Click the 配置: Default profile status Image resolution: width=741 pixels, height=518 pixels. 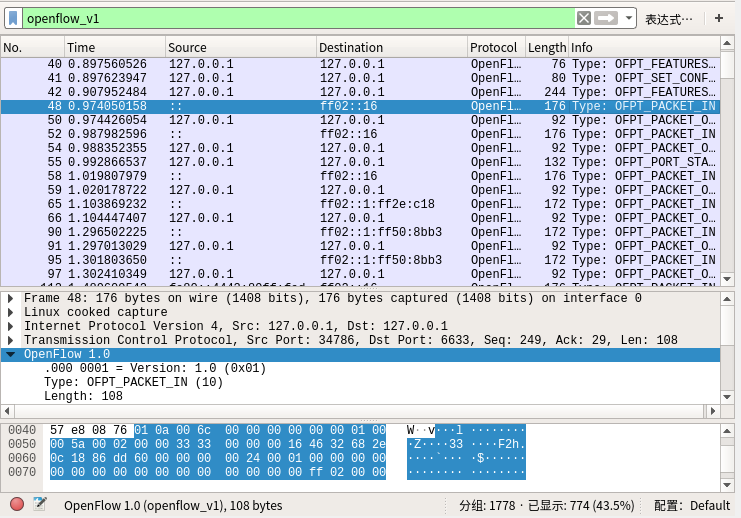[x=692, y=506]
